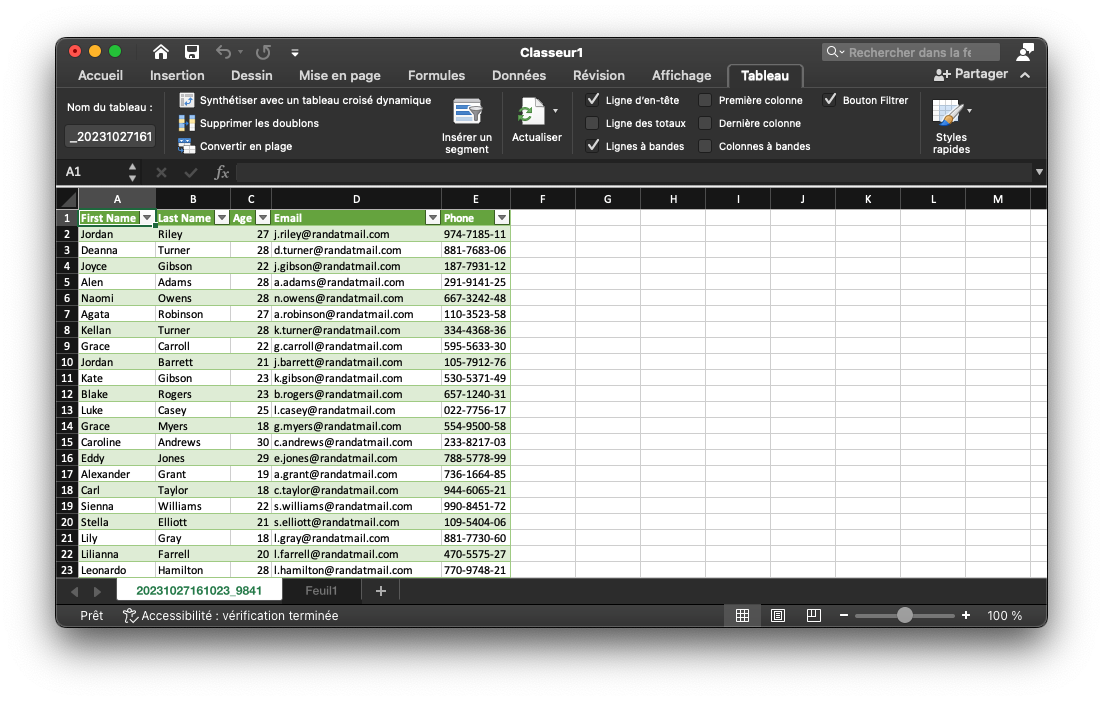Image resolution: width=1103 pixels, height=701 pixels.
Task: Click the previous sheet navigation arrow
Action: coord(75,592)
